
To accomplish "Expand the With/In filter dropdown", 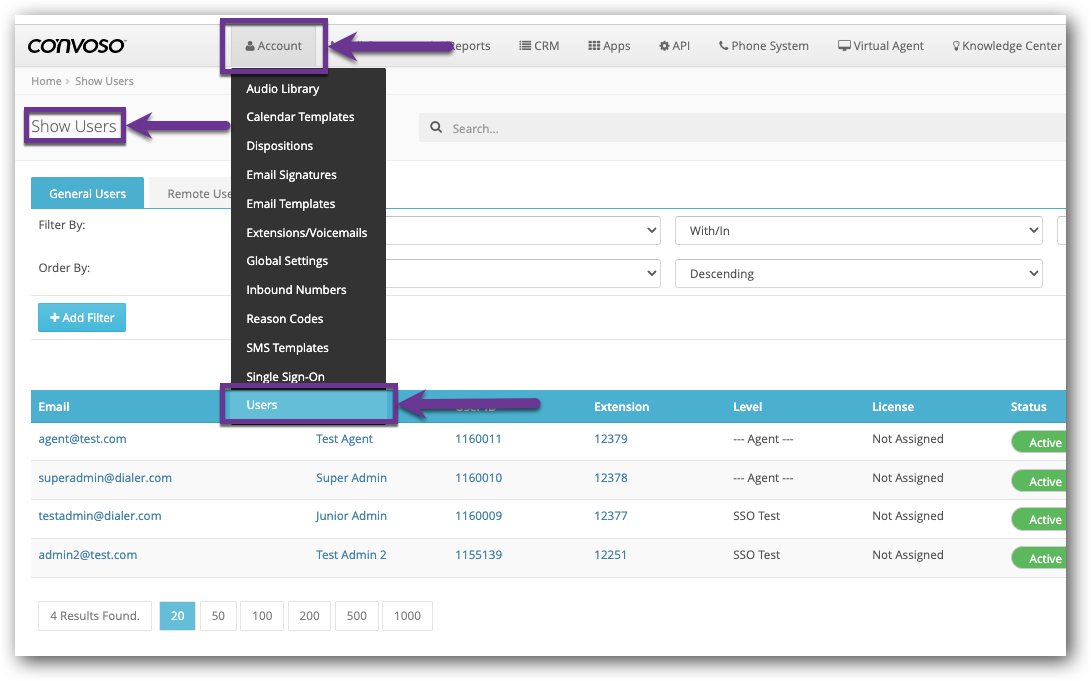I will click(859, 231).
